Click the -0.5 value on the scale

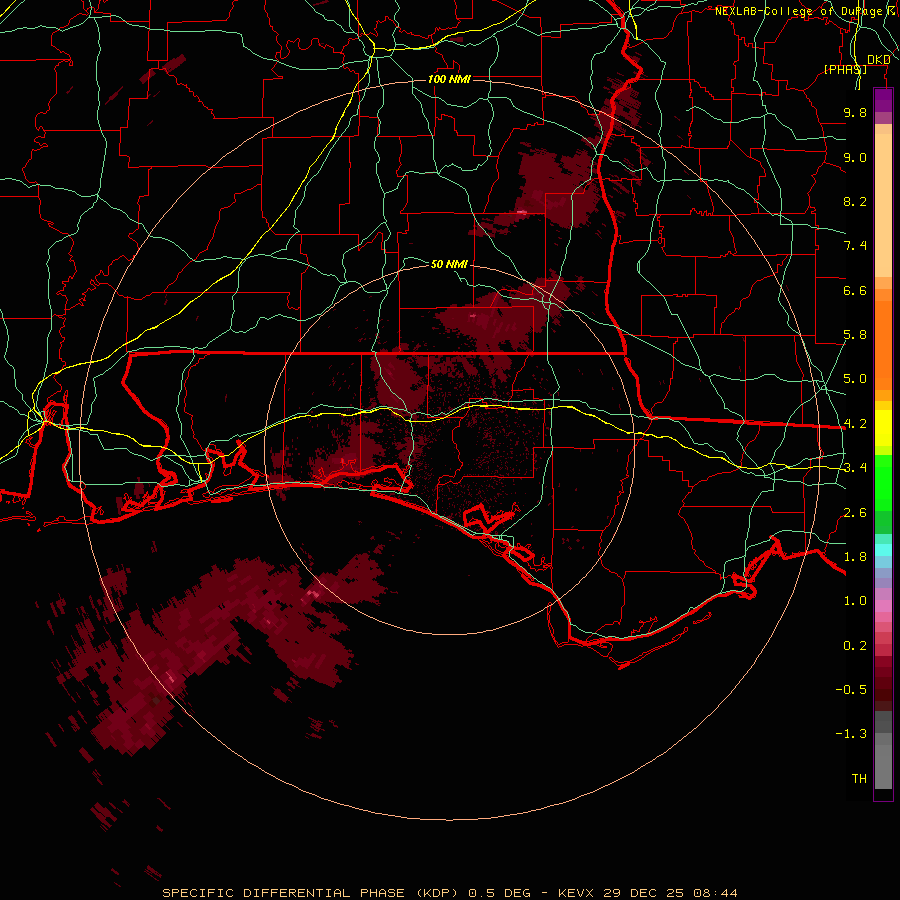coord(851,690)
